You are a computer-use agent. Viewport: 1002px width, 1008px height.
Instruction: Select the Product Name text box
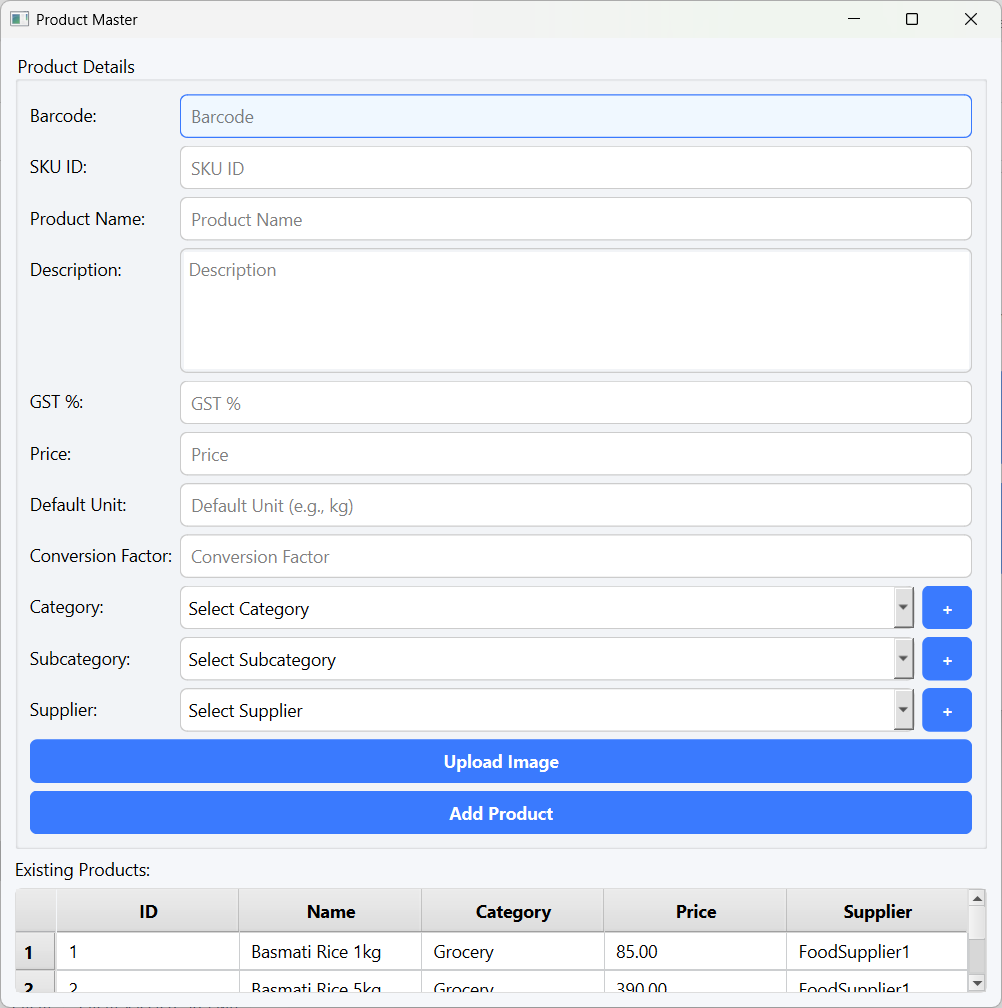click(575, 219)
